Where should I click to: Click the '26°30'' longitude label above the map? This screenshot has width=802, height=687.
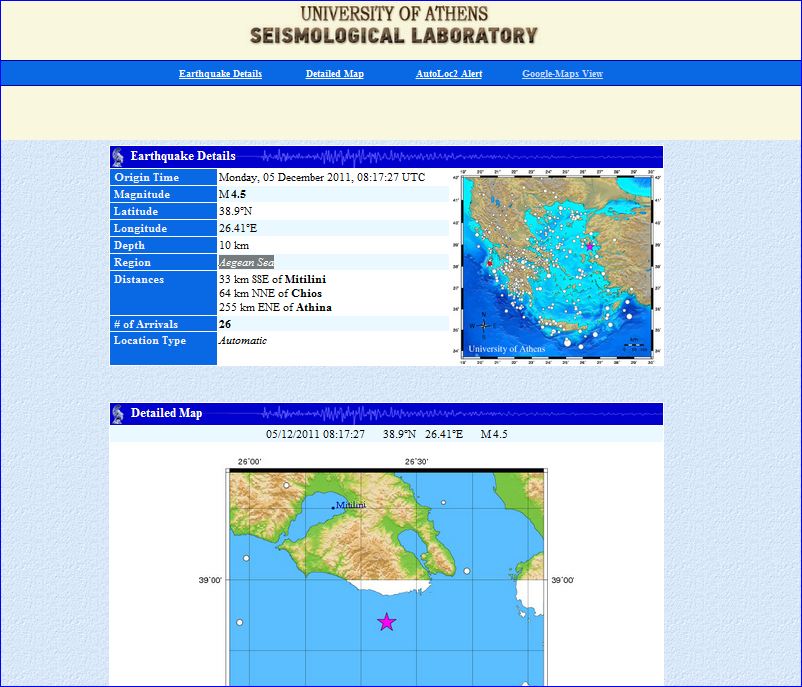coord(416,462)
